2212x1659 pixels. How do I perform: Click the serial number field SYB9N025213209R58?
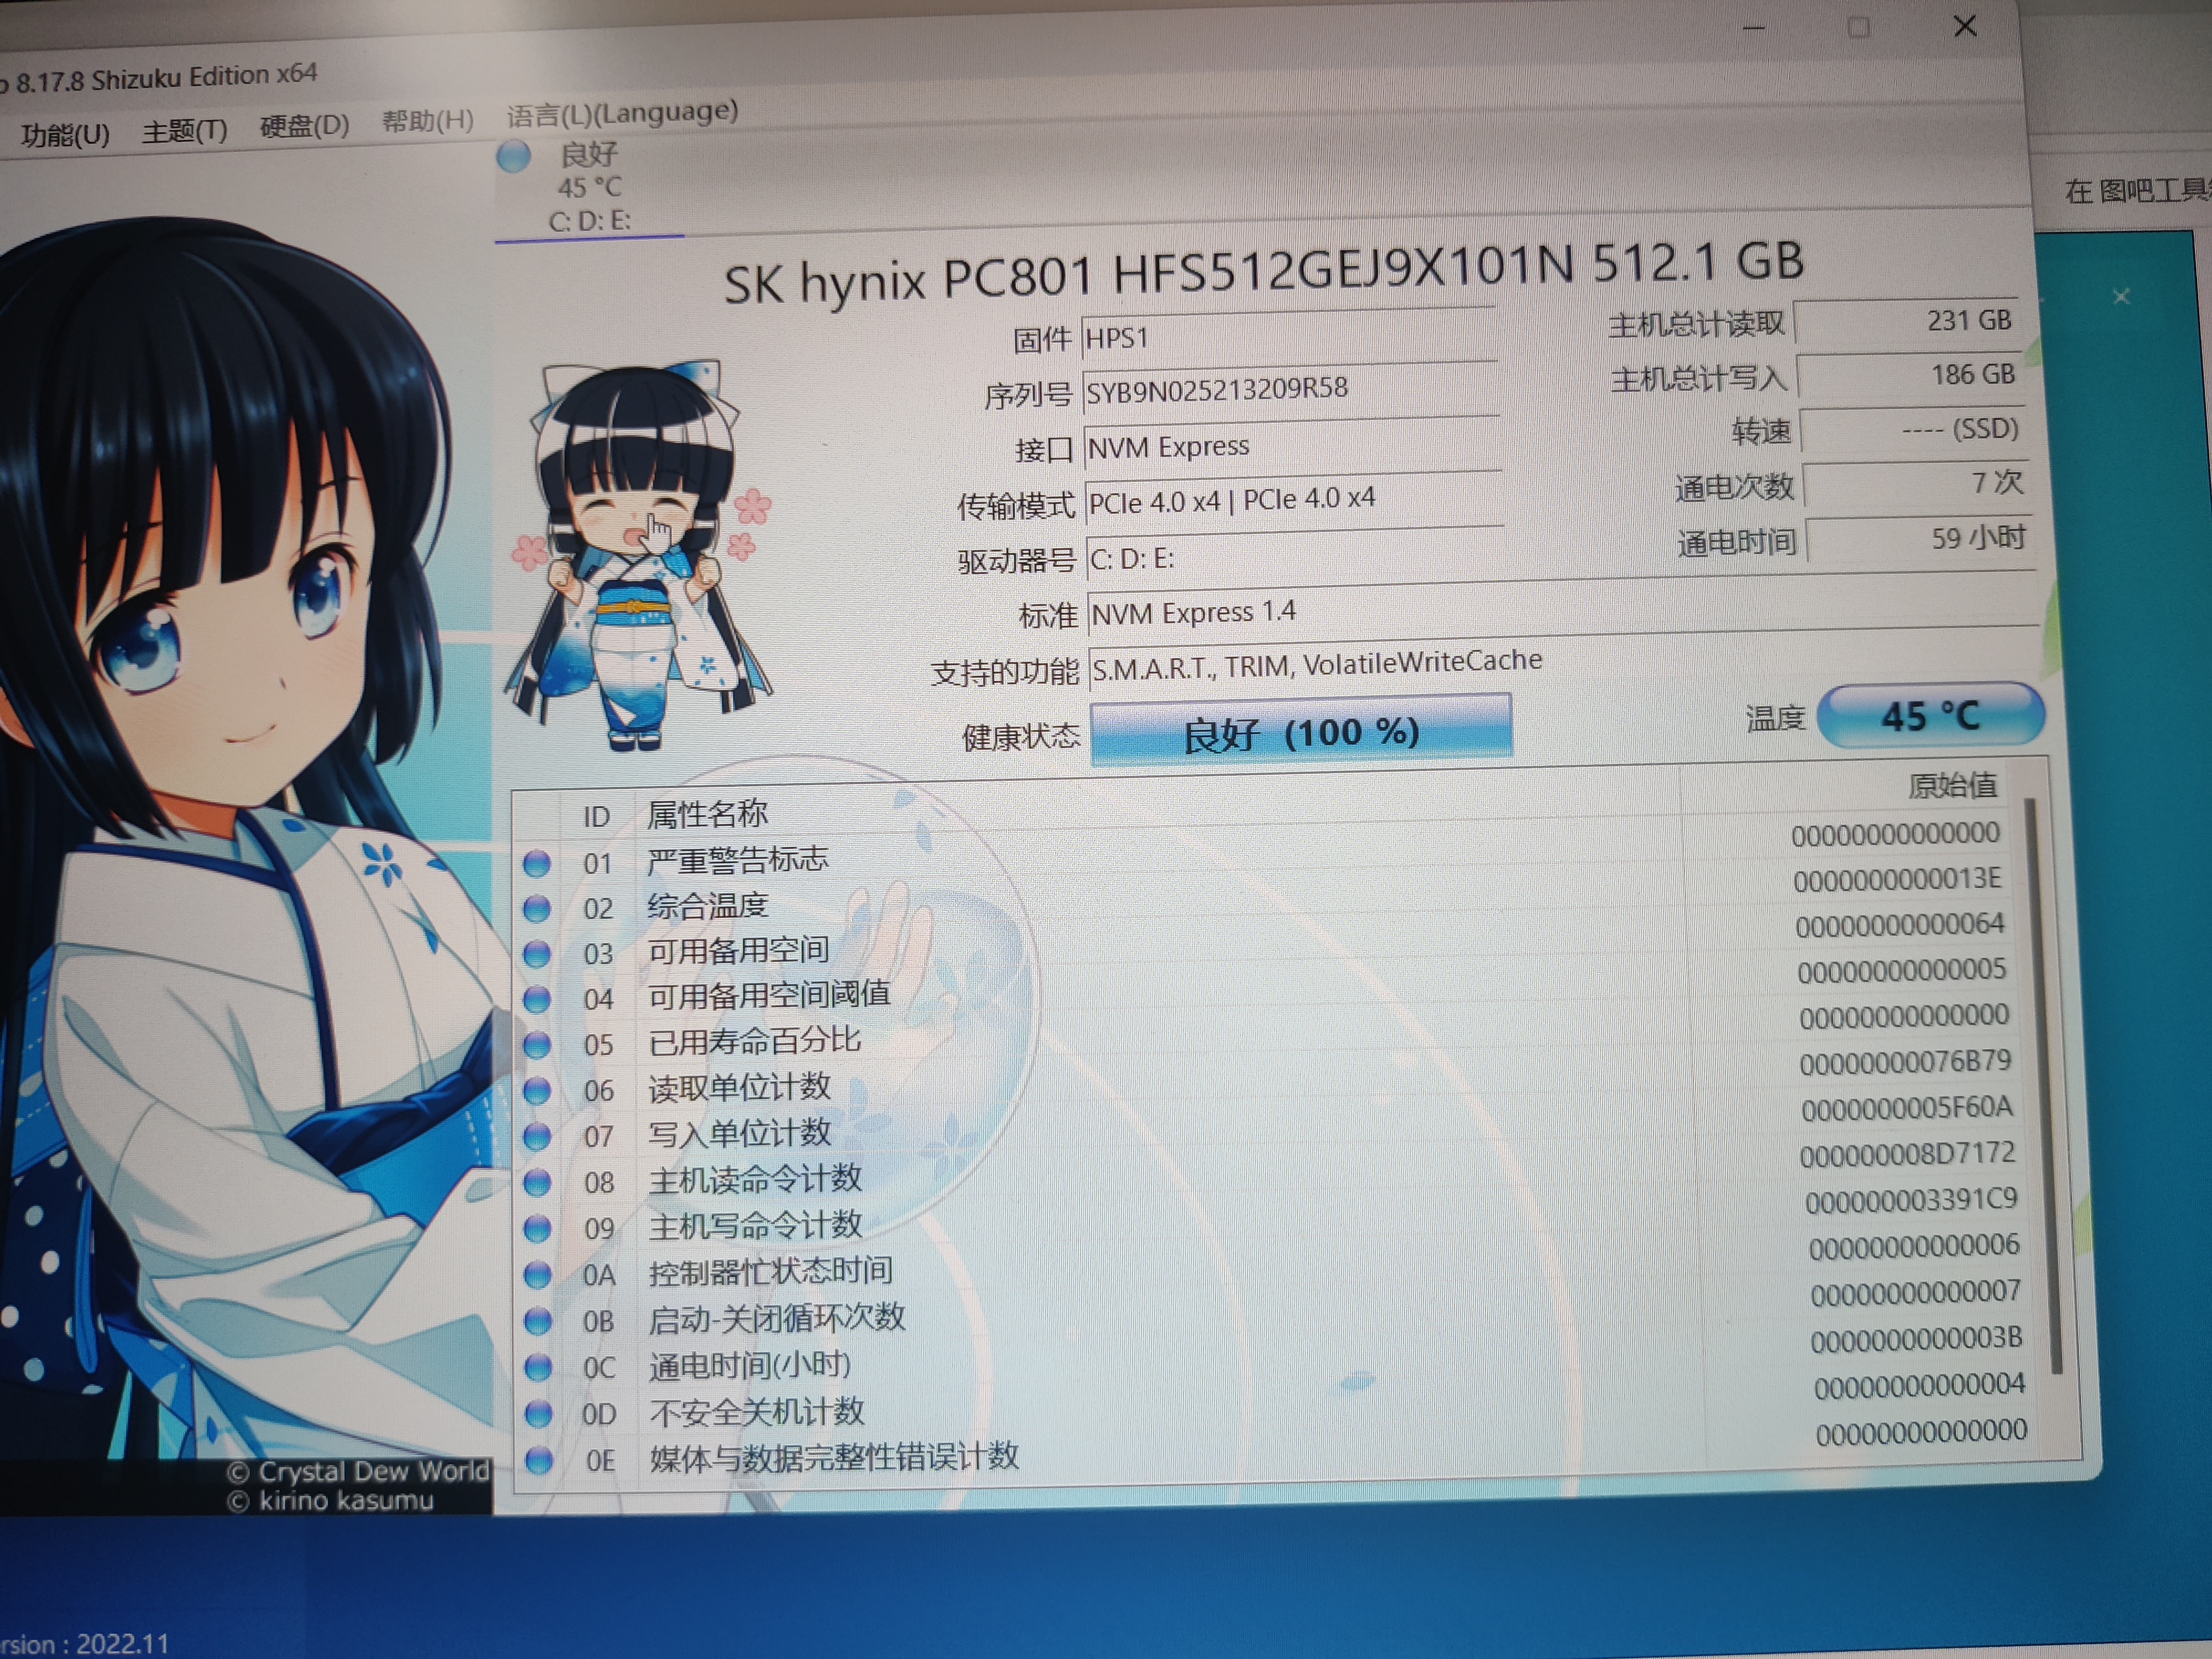click(1290, 389)
